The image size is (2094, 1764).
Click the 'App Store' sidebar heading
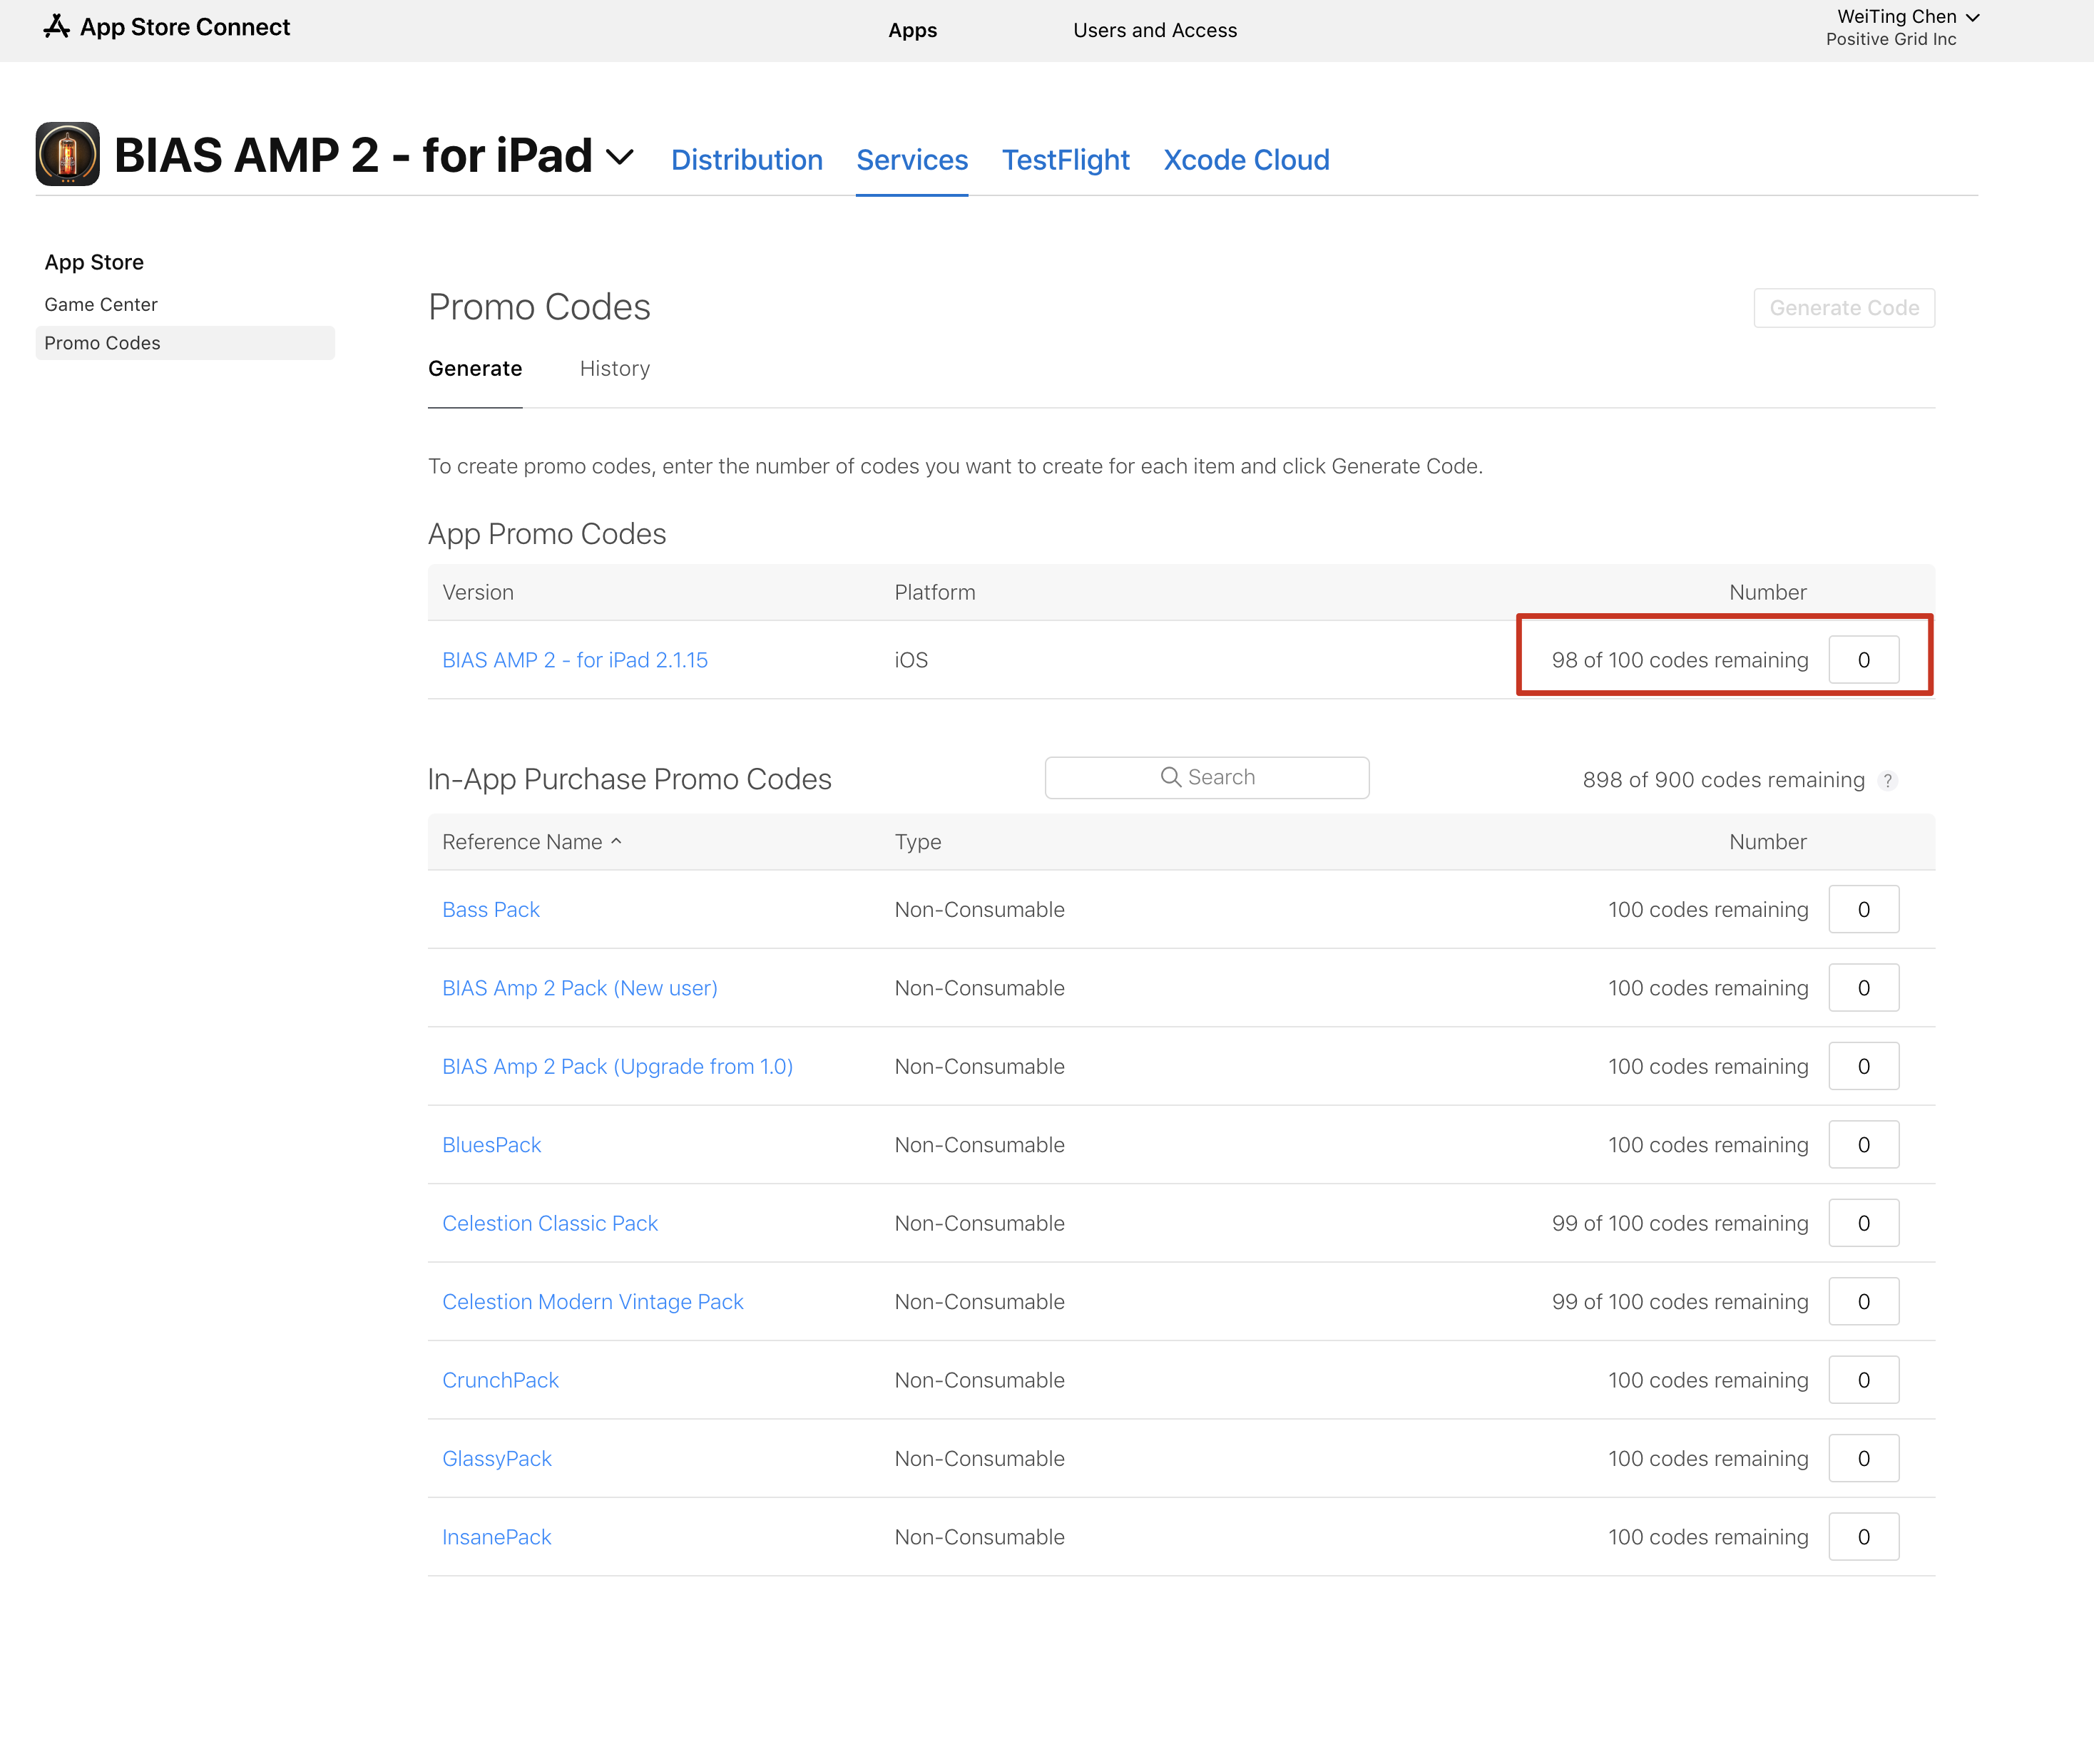pos(94,262)
